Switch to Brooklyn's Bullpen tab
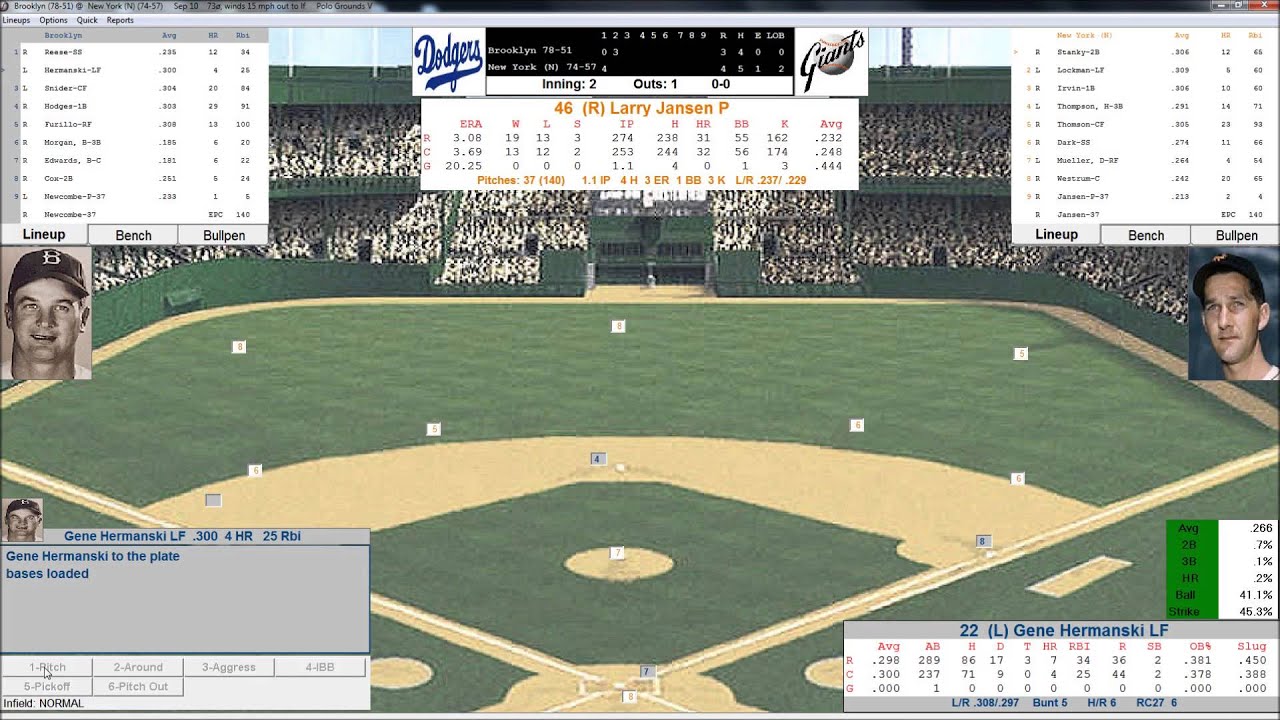The height and width of the screenshot is (720, 1280). coord(224,235)
